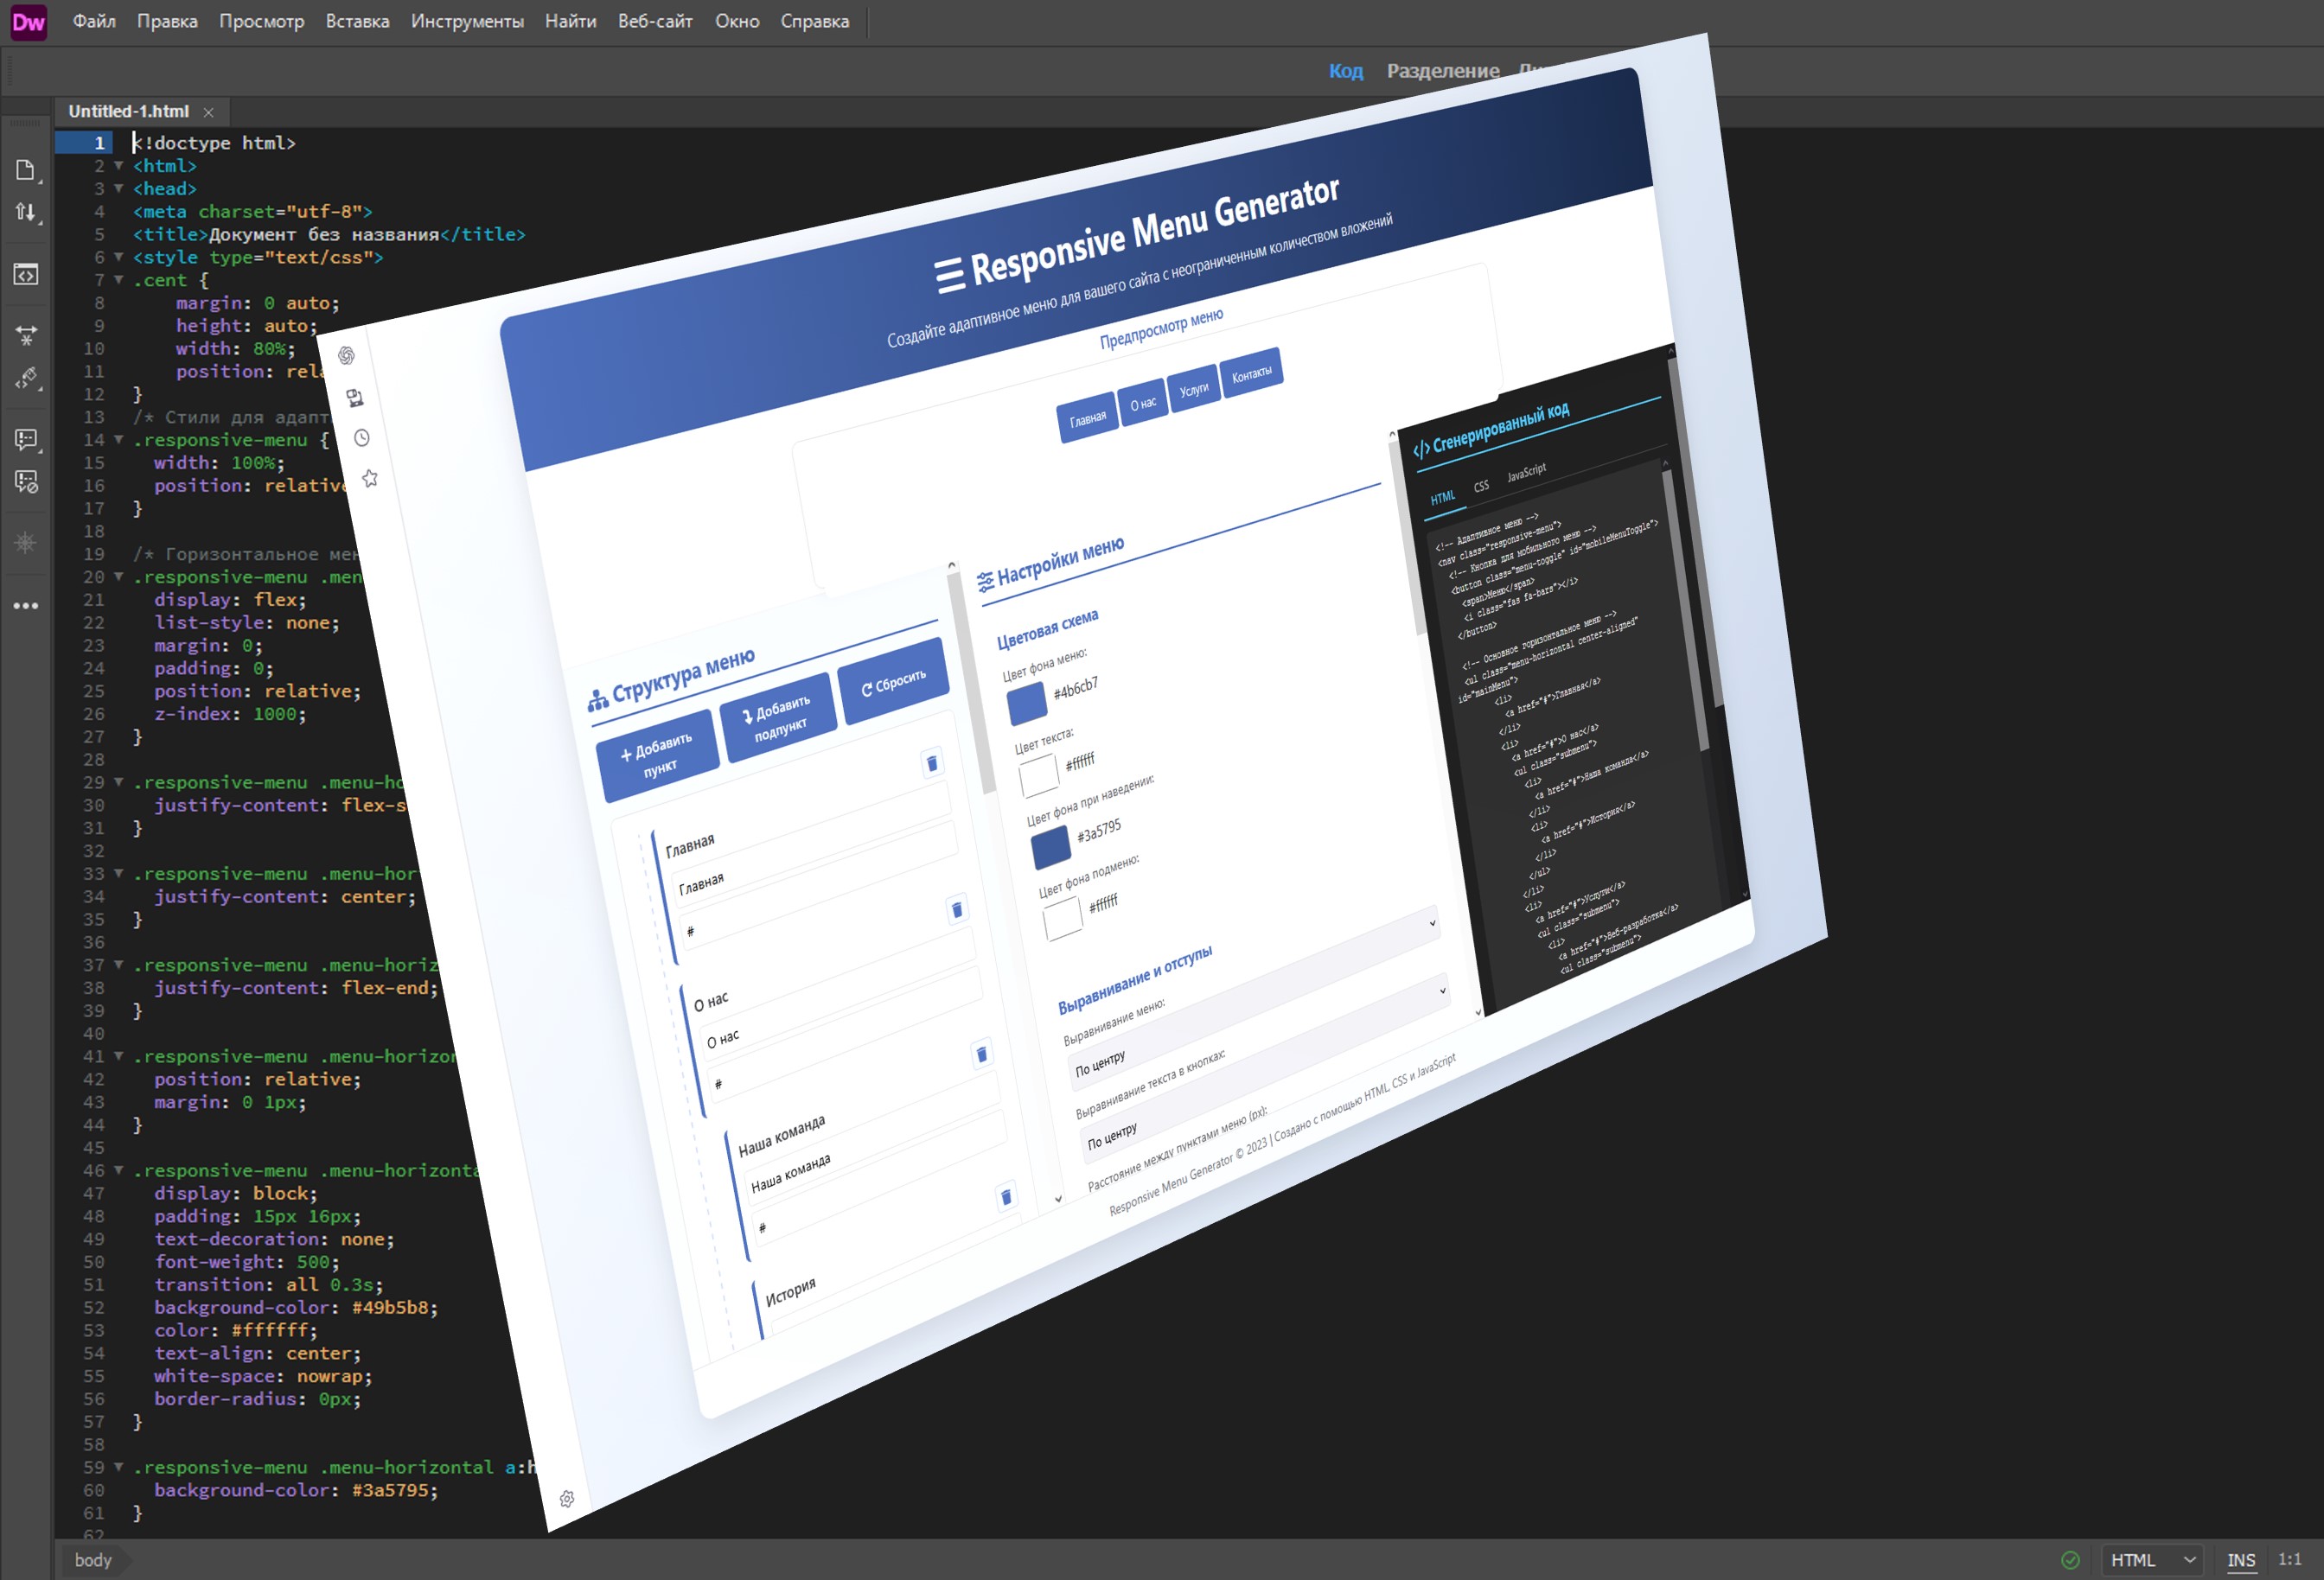Select the body tag in tag selector
The height and width of the screenshot is (1580, 2324).
pyautogui.click(x=93, y=1560)
